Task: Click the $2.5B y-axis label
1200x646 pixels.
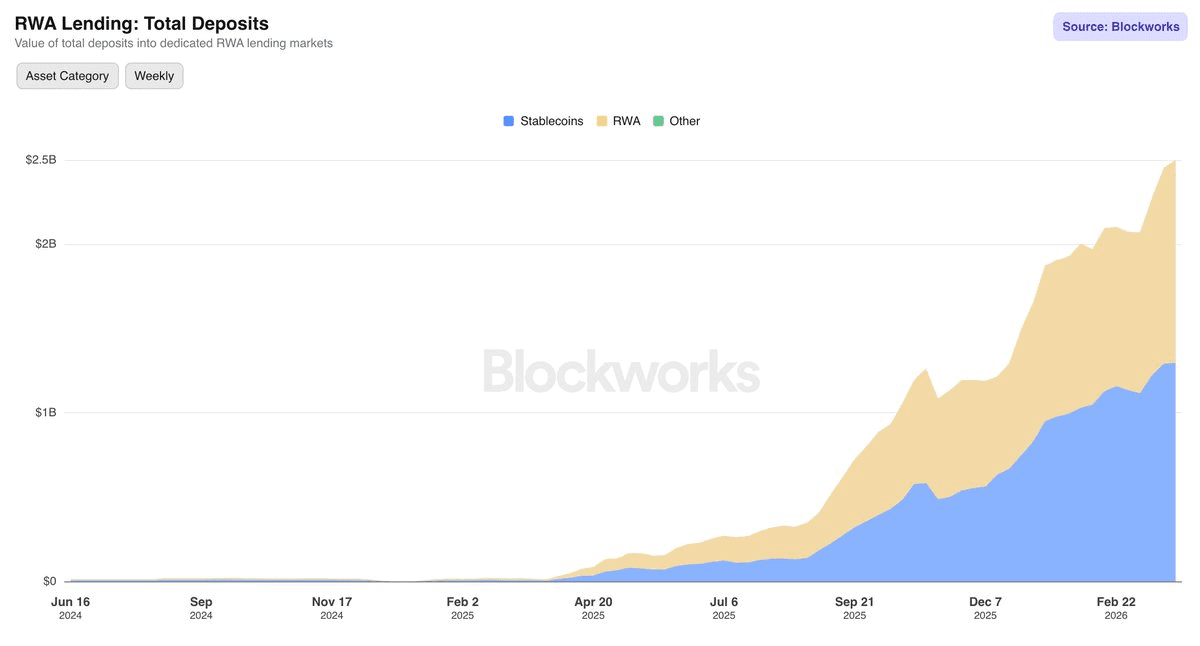Action: tap(40, 160)
